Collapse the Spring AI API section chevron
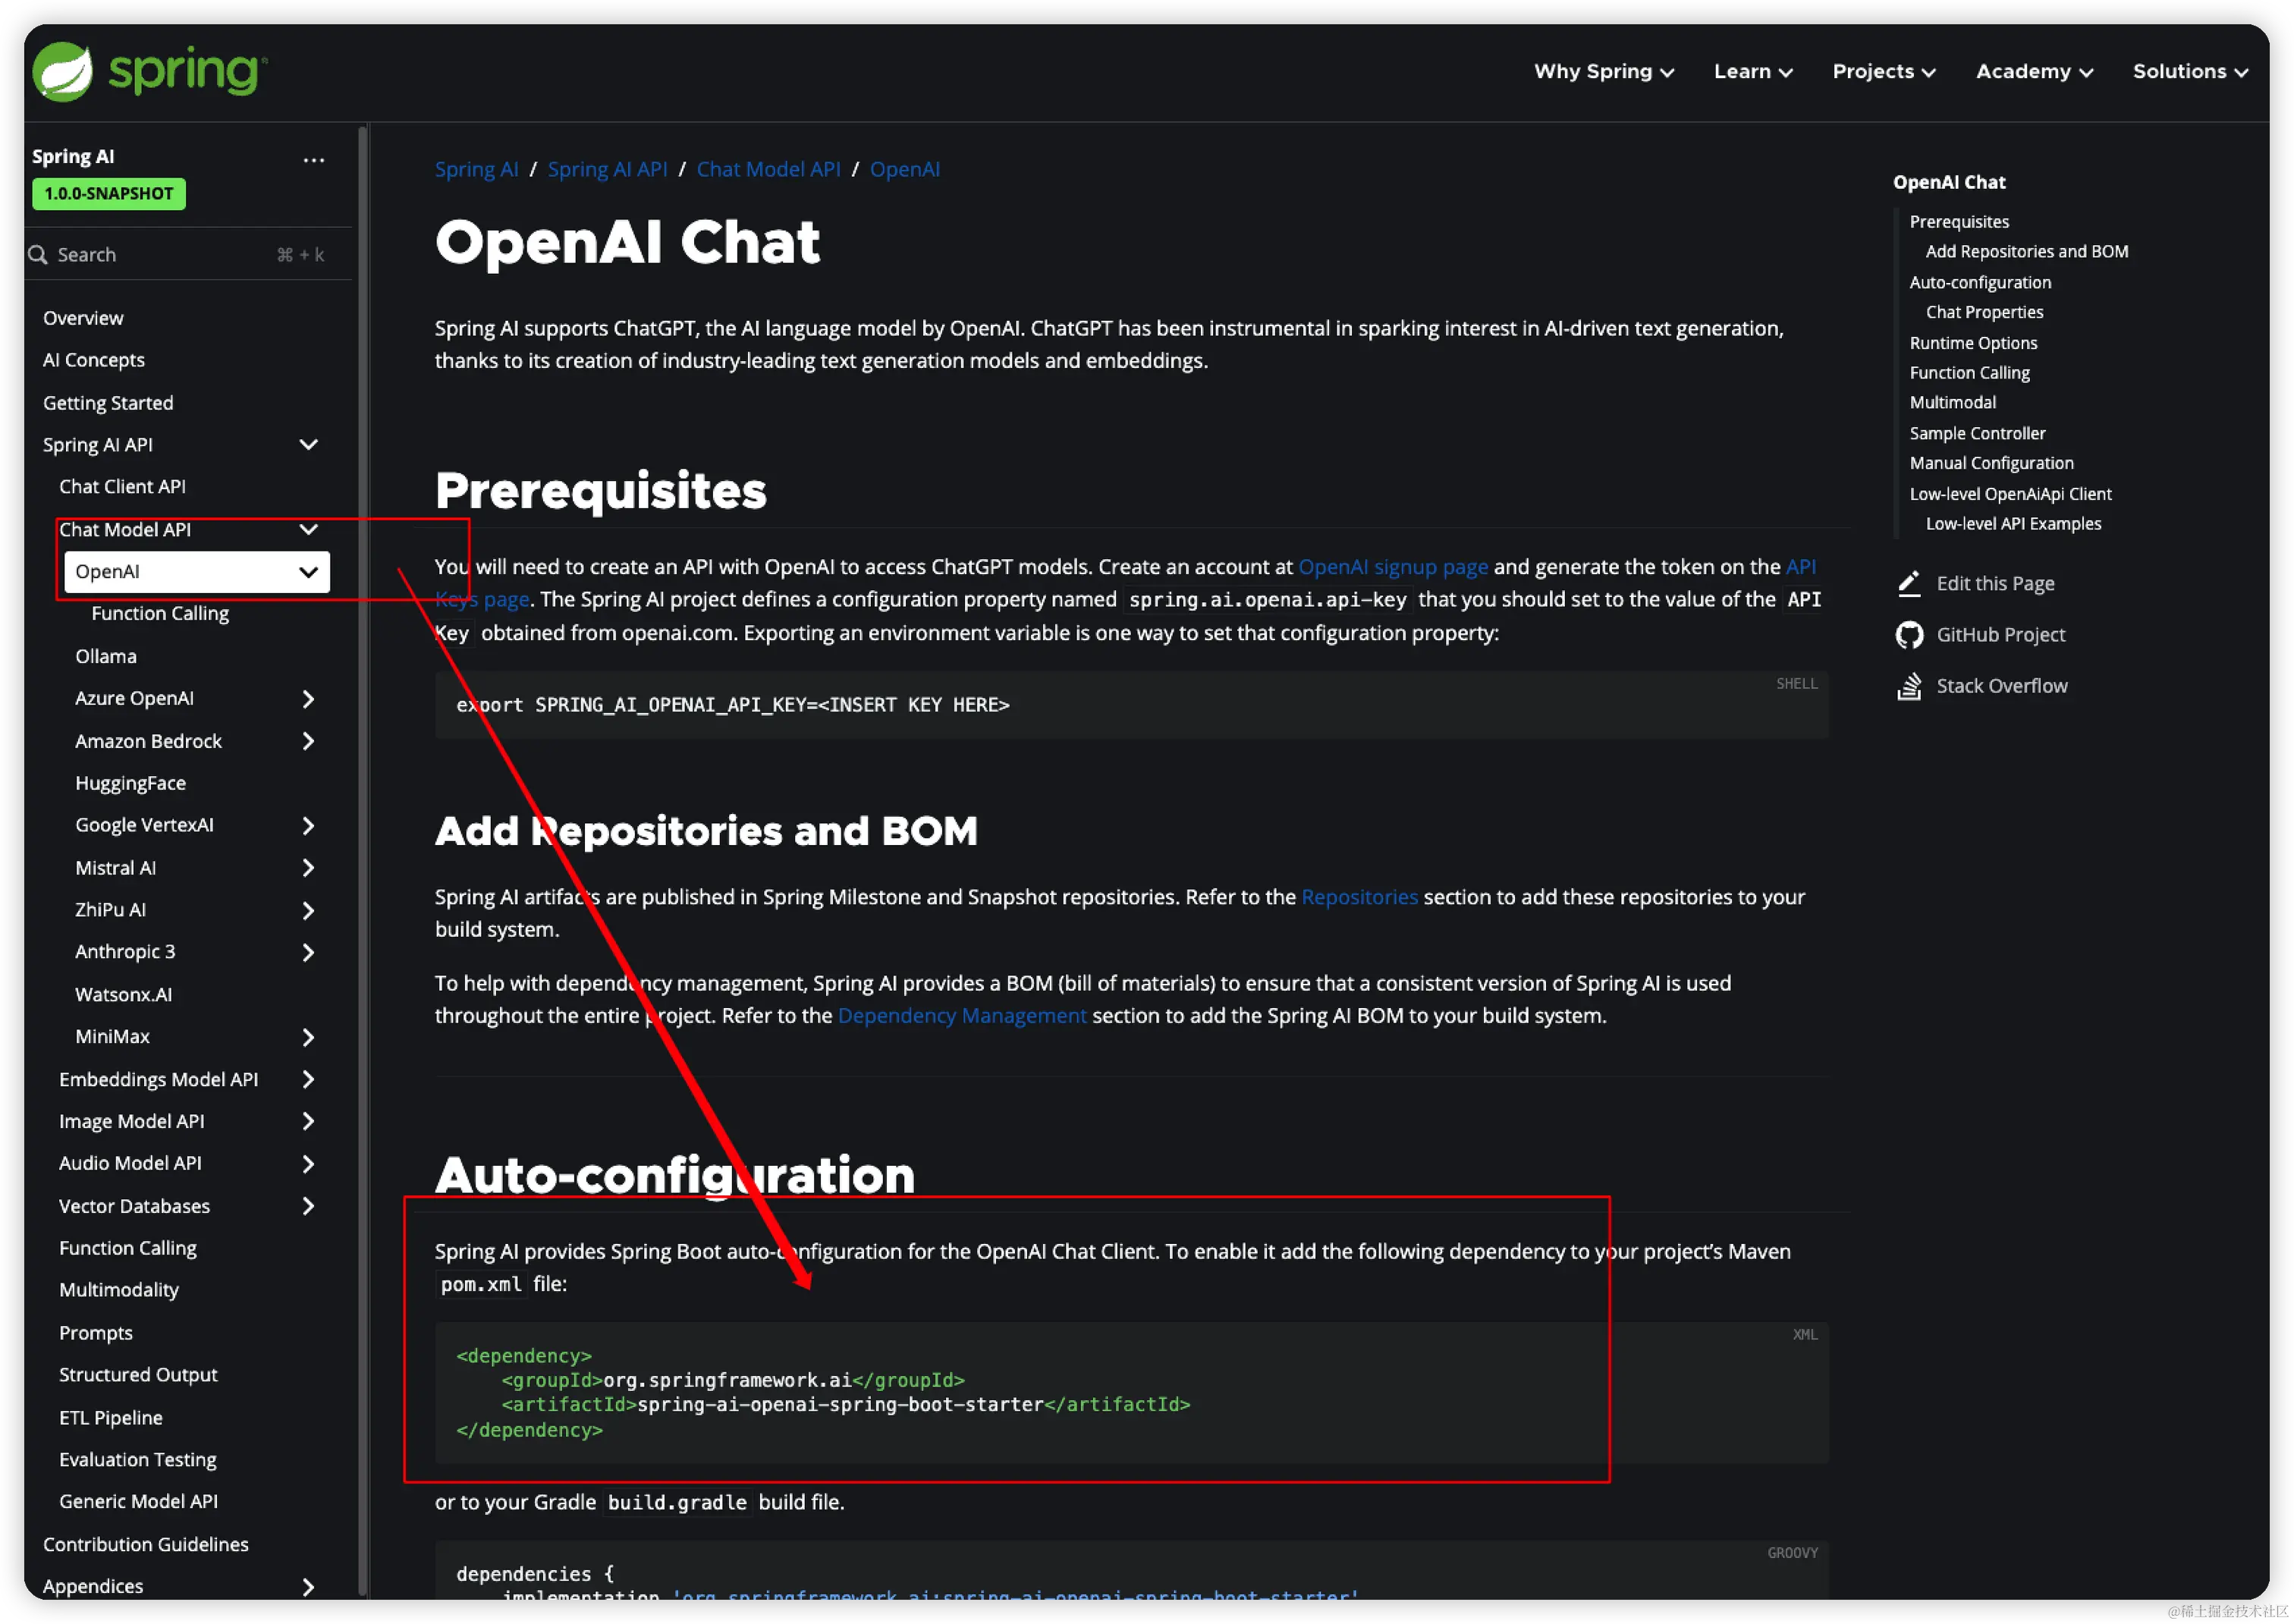 coord(309,445)
